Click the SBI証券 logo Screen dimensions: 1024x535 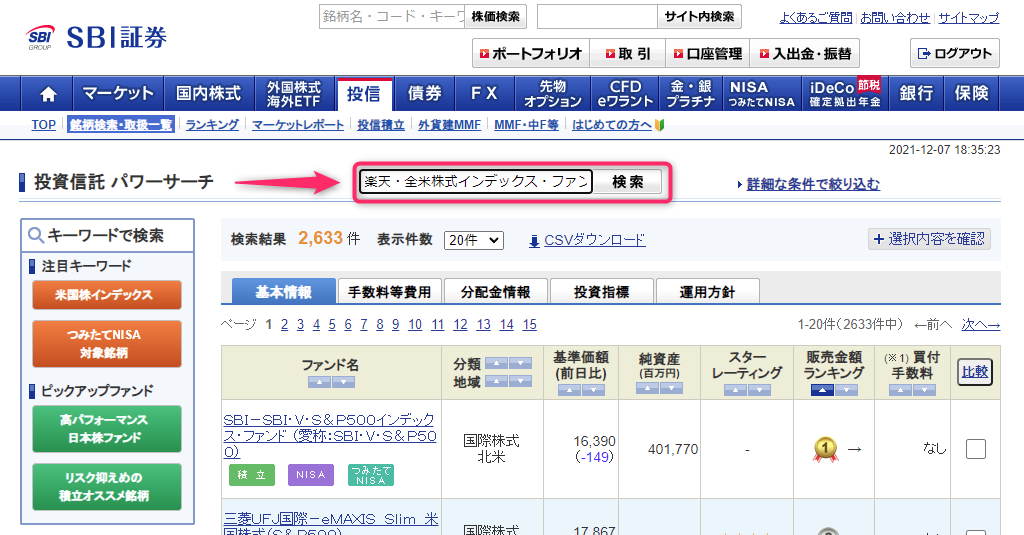(97, 37)
